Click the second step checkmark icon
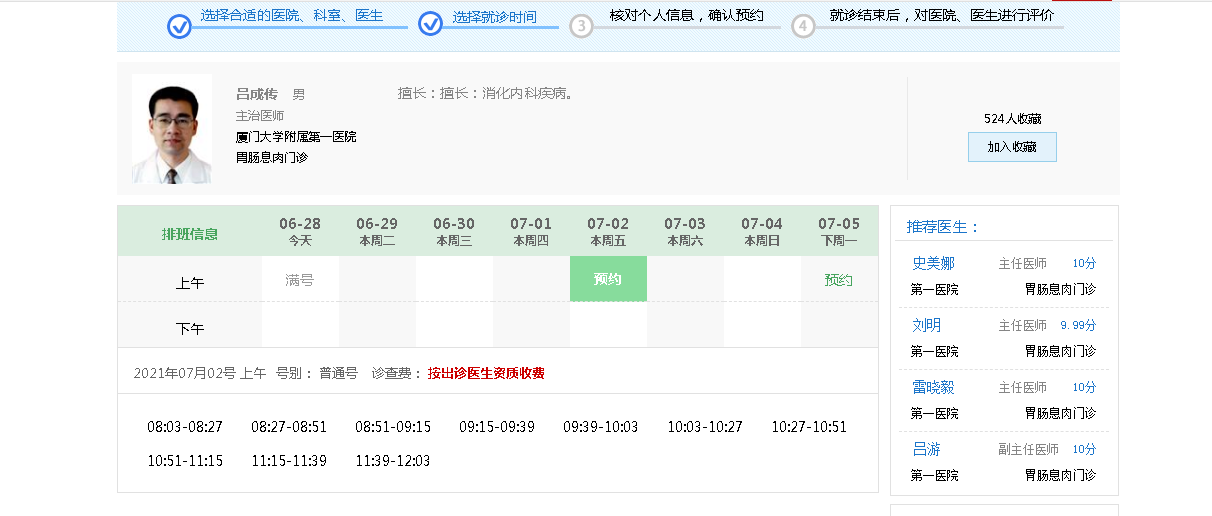The image size is (1212, 516). pos(430,24)
